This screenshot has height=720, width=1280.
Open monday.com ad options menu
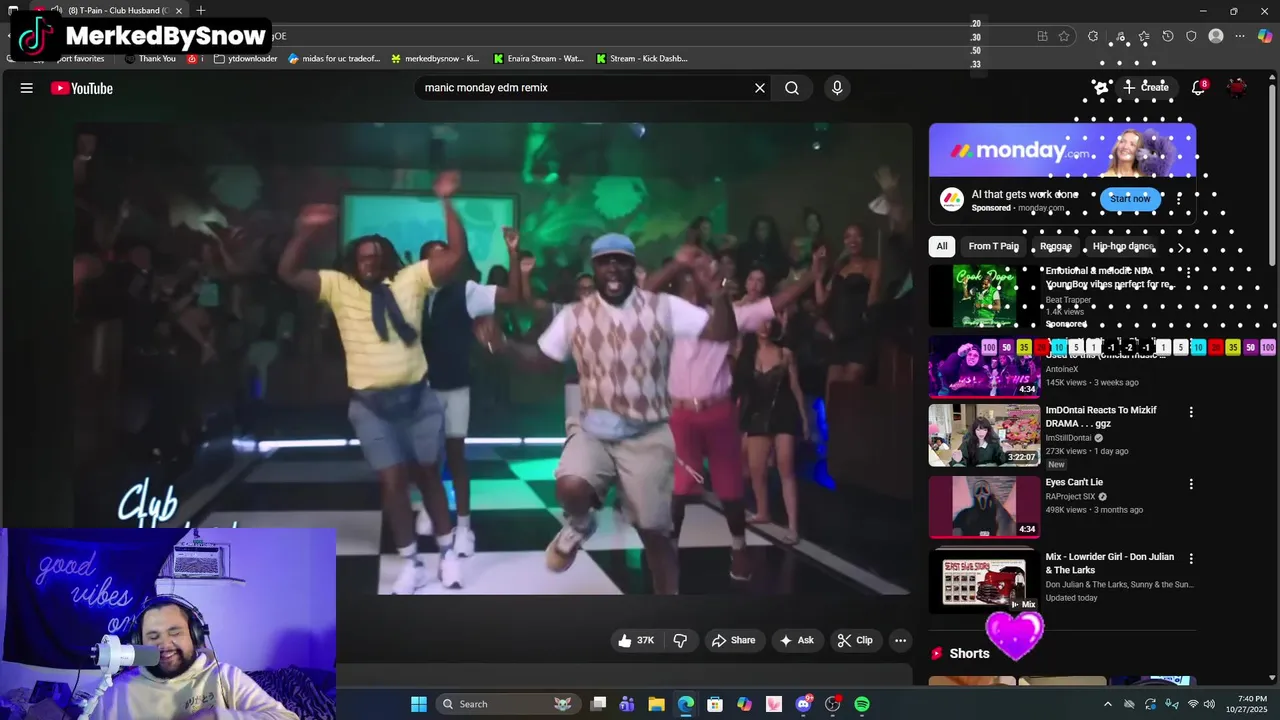[x=1179, y=199]
